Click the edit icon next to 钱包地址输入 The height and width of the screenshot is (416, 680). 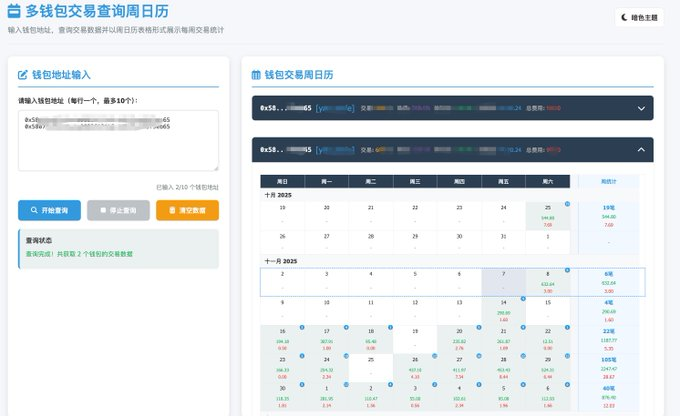(x=23, y=75)
